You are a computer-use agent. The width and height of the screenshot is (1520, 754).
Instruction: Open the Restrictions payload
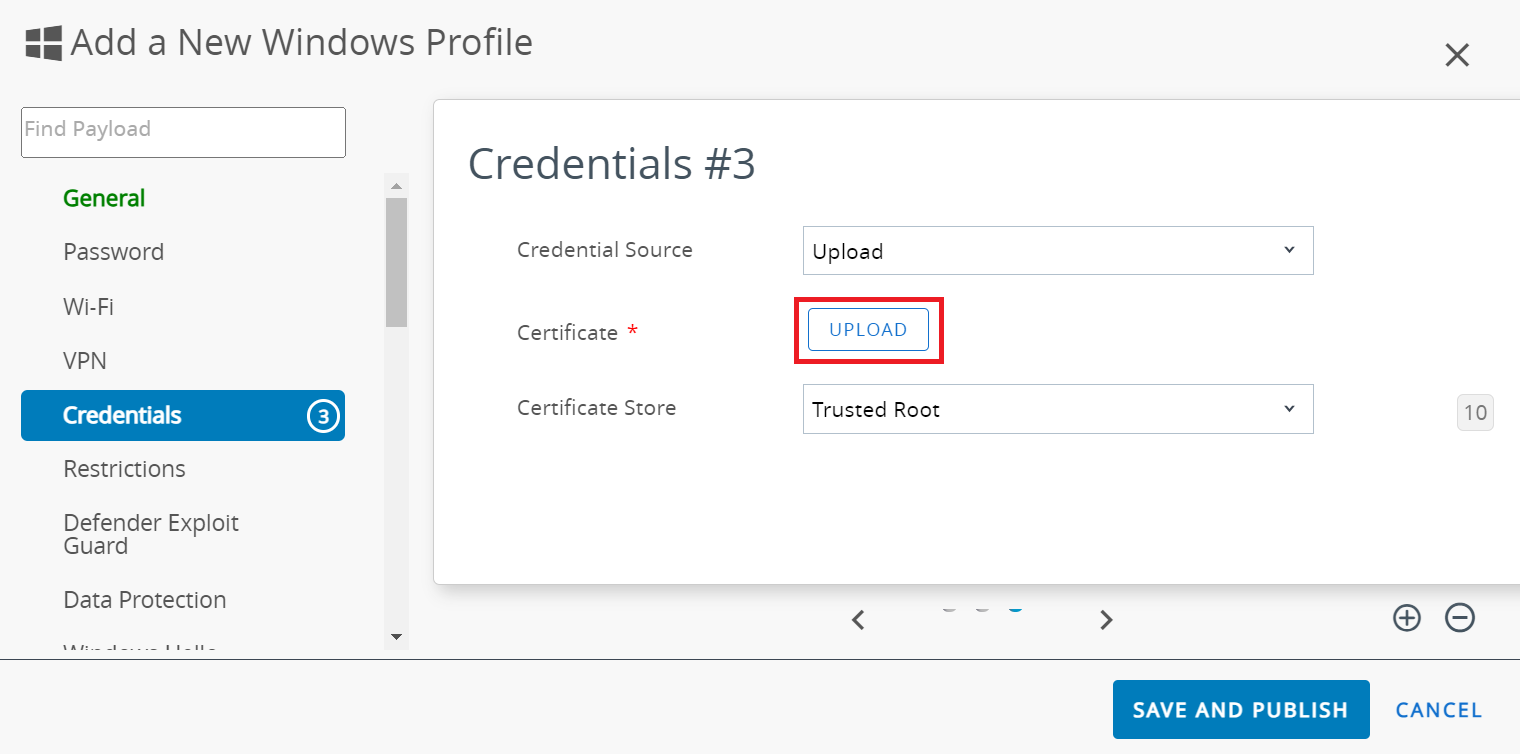tap(124, 469)
